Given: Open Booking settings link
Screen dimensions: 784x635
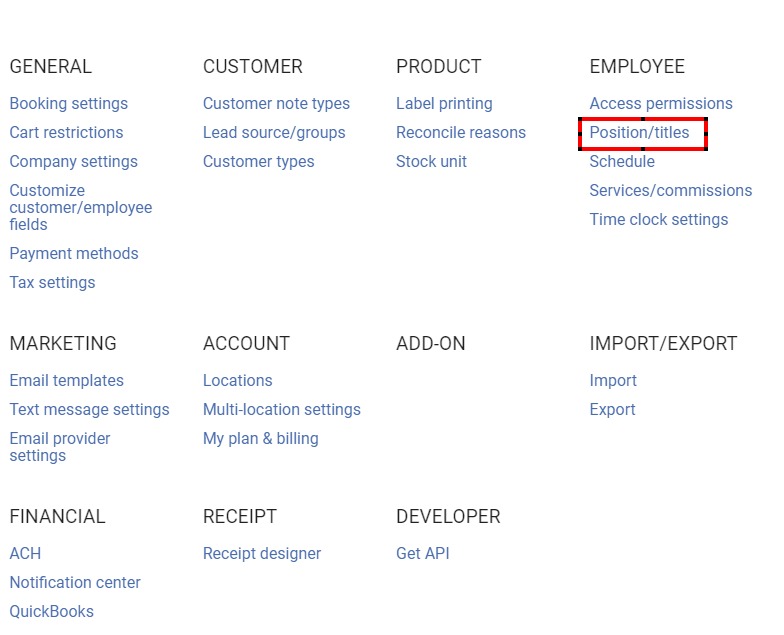Looking at the screenshot, I should click(x=69, y=104).
